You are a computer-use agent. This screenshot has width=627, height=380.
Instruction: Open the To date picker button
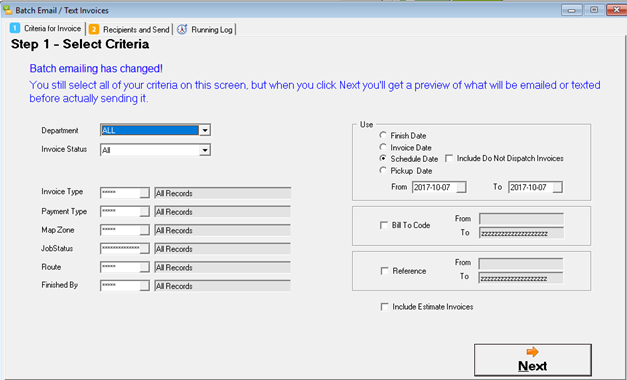click(x=557, y=187)
